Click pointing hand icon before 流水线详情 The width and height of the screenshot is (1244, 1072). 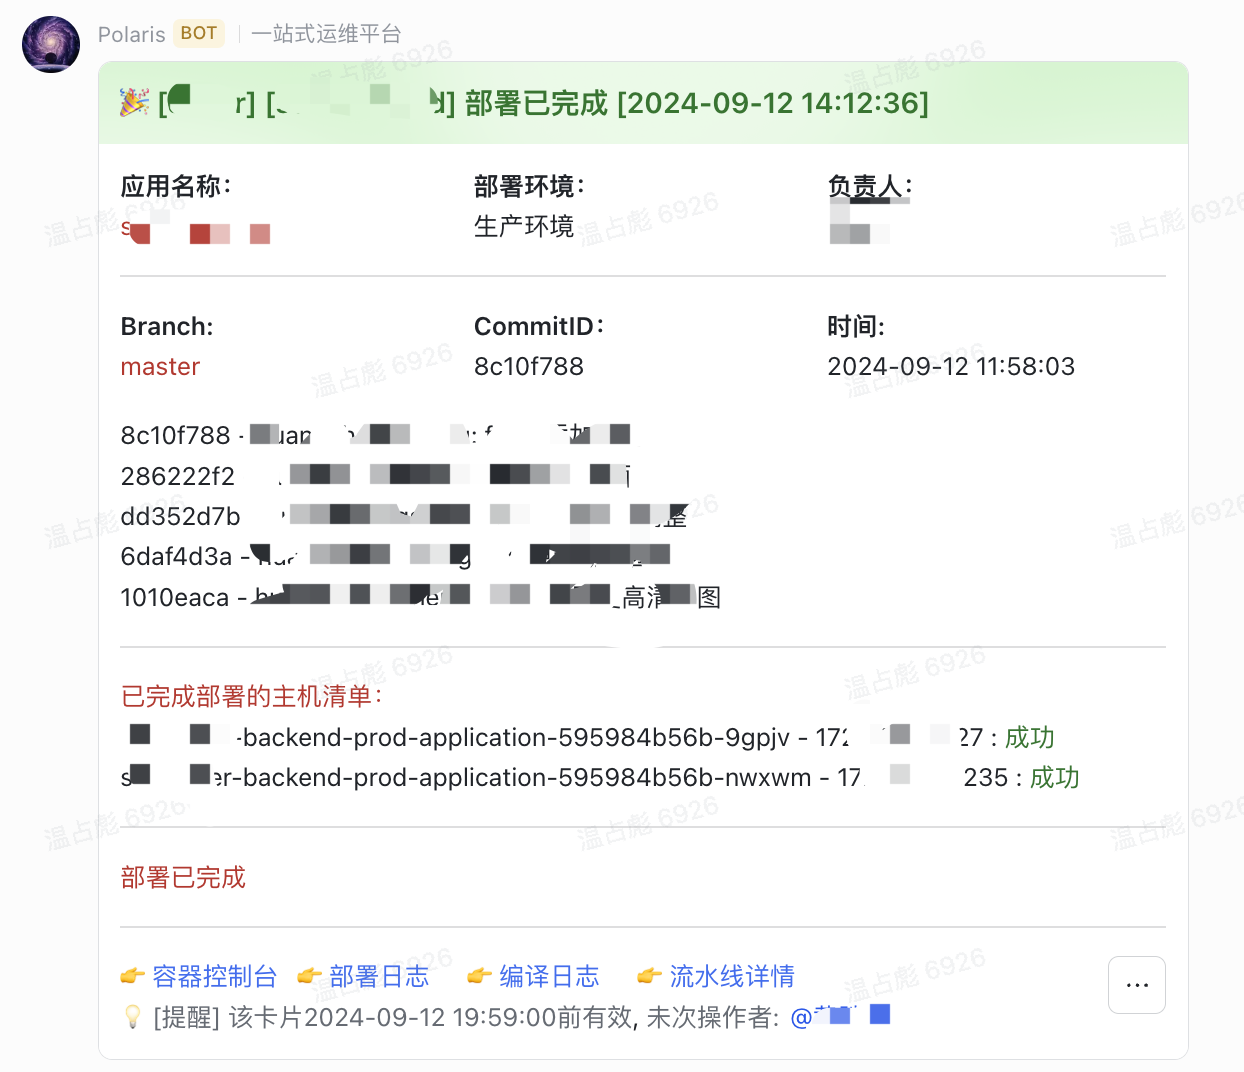650,976
